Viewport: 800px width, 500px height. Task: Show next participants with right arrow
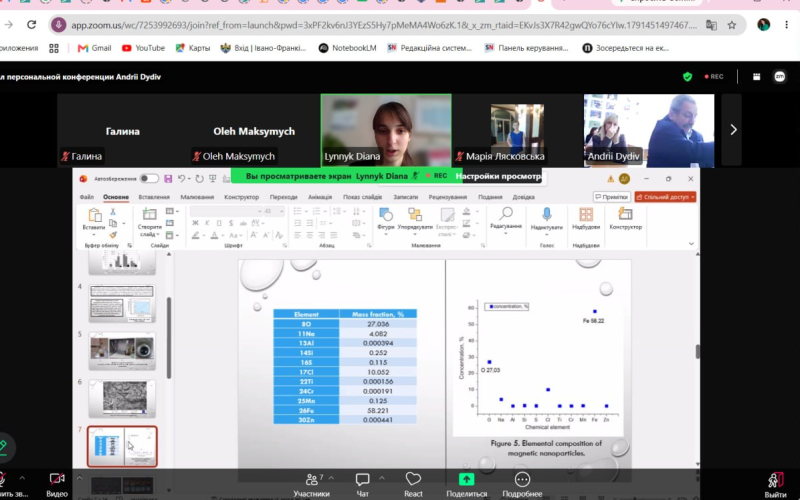pyautogui.click(x=733, y=130)
